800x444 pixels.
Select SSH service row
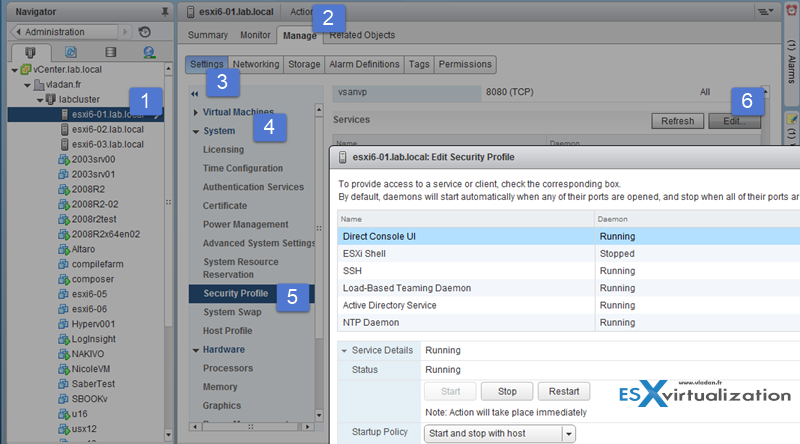[568, 271]
